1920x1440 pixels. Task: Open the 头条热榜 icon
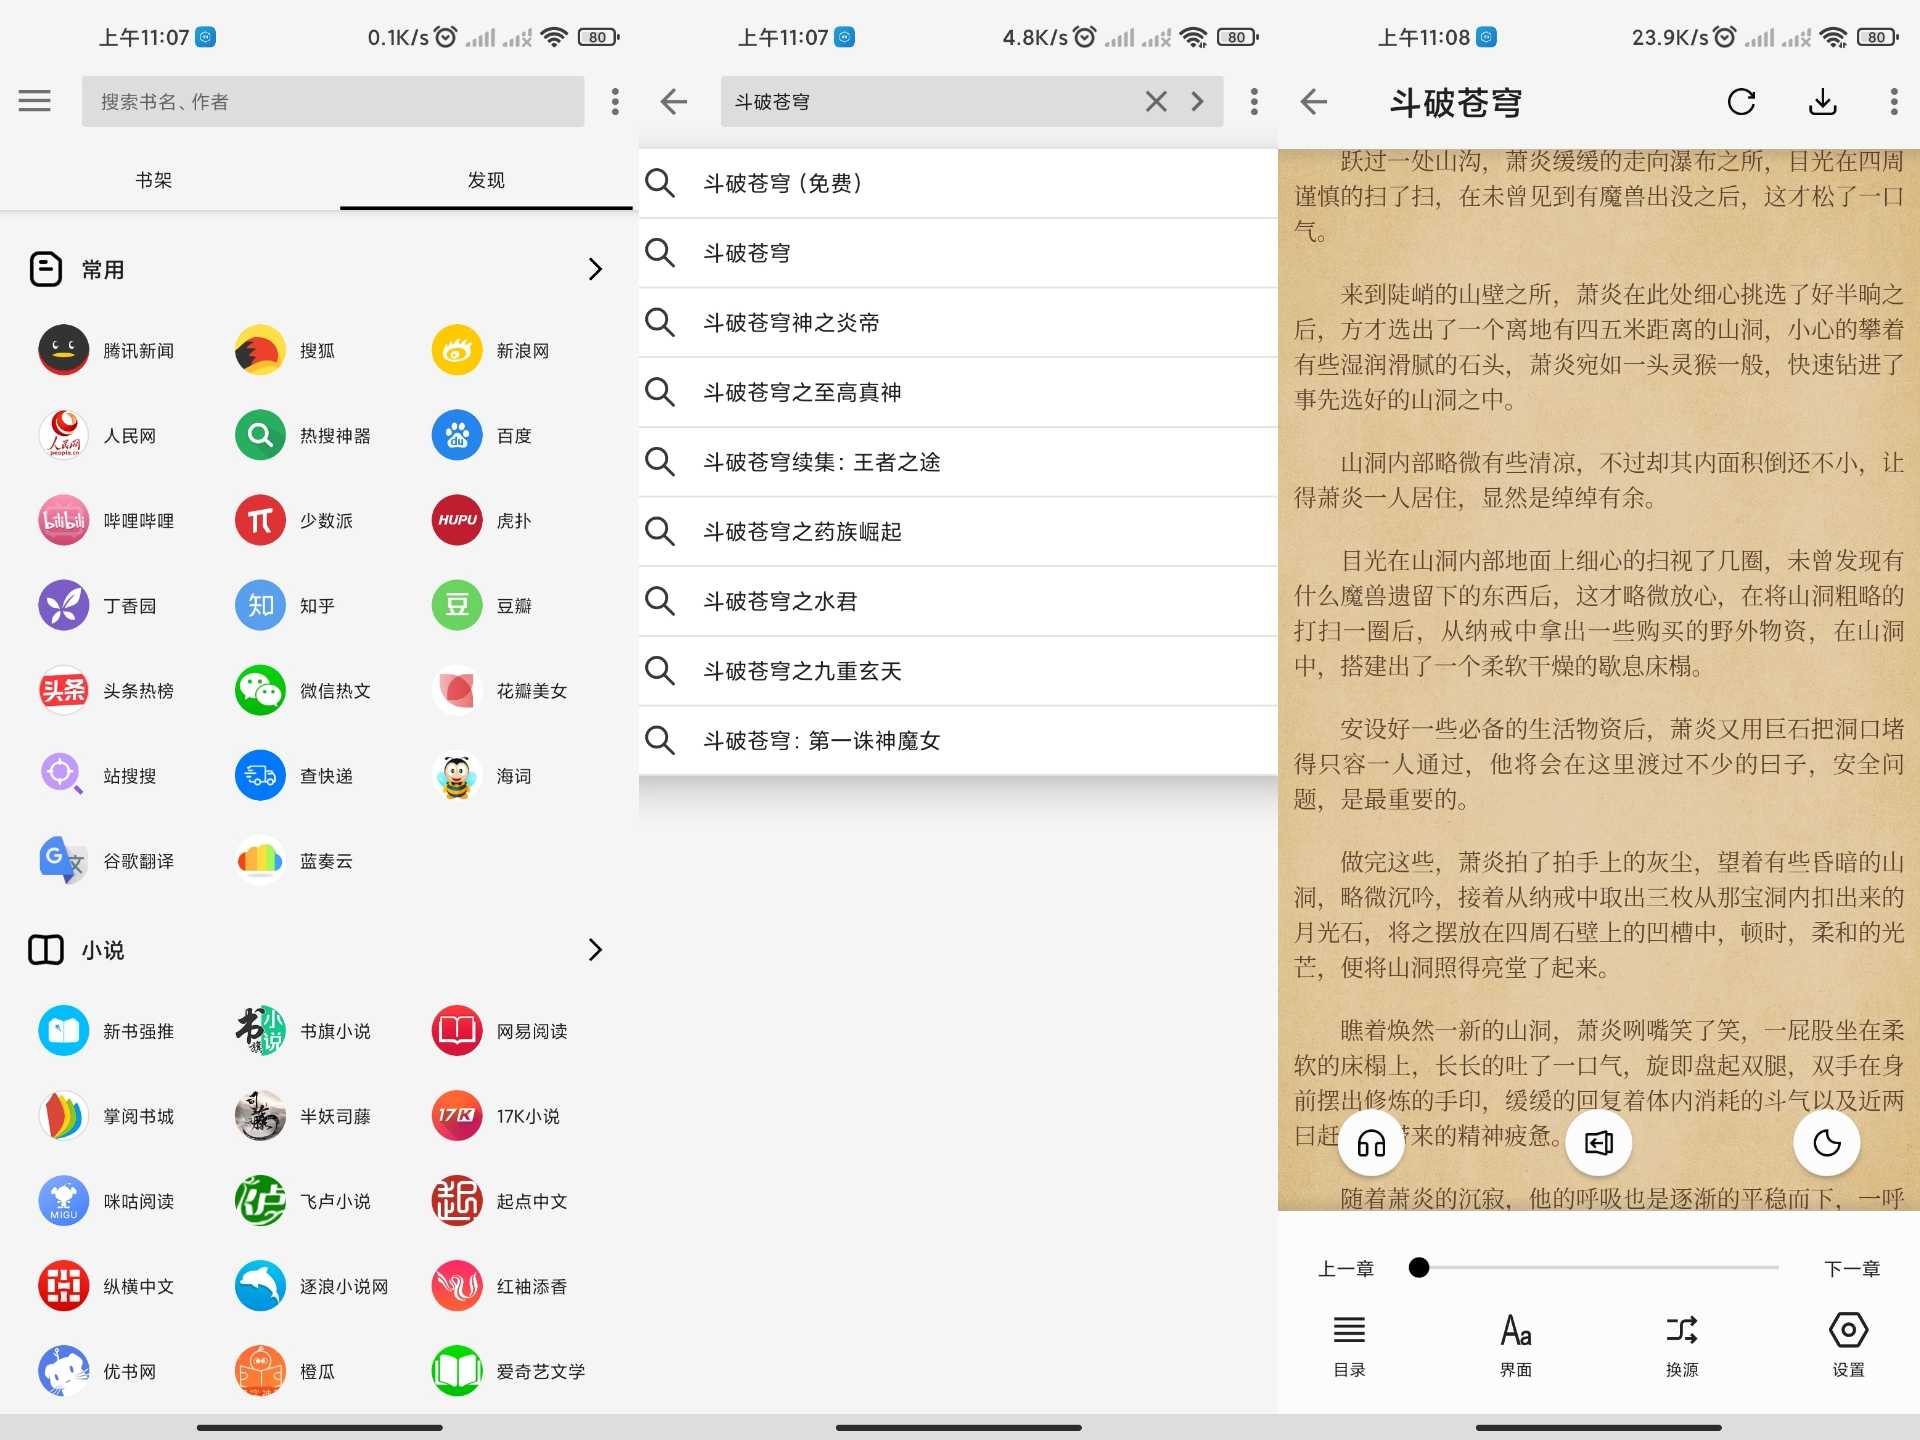click(63, 691)
